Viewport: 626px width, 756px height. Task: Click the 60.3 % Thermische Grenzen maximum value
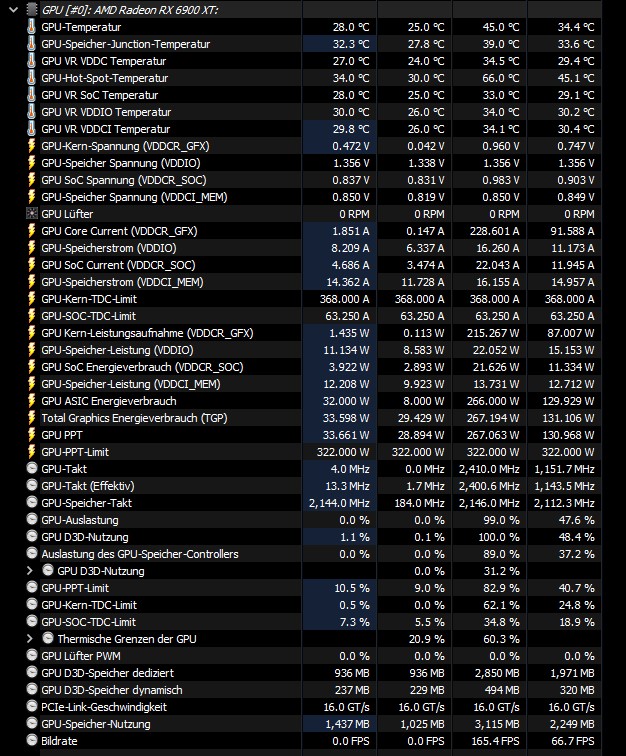pyautogui.click(x=502, y=639)
